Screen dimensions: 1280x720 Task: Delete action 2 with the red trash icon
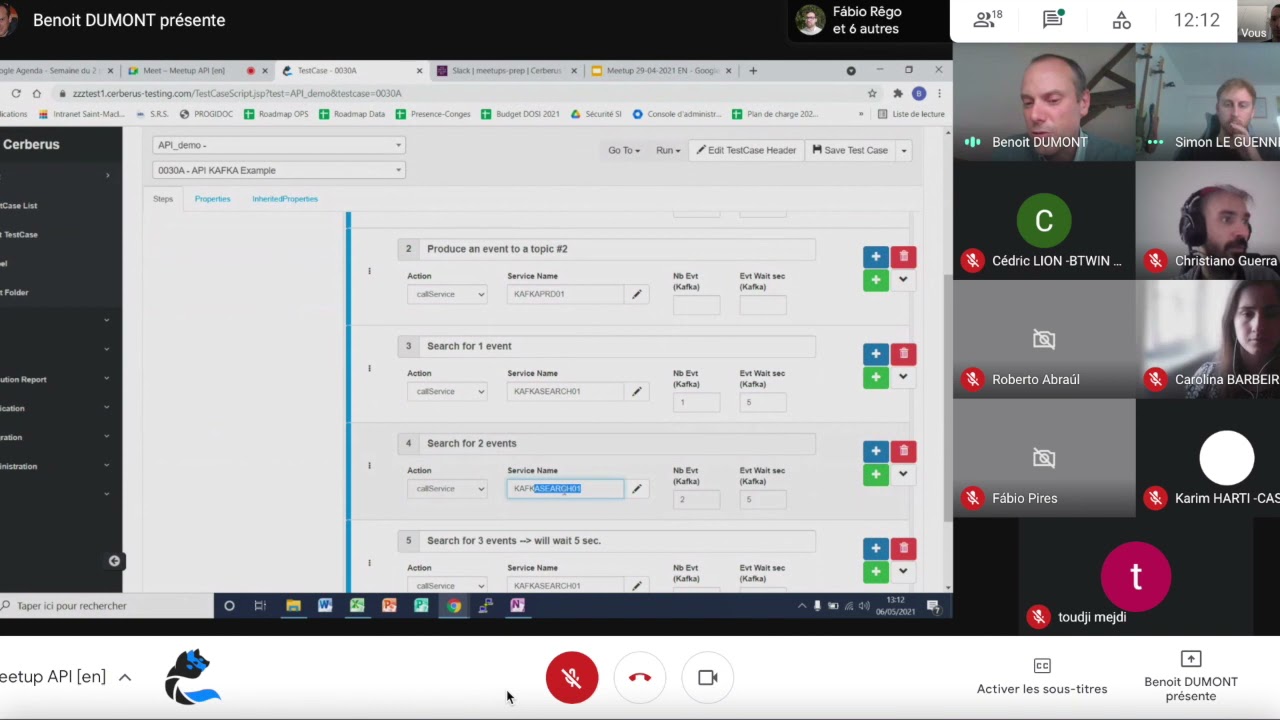pyautogui.click(x=903, y=257)
